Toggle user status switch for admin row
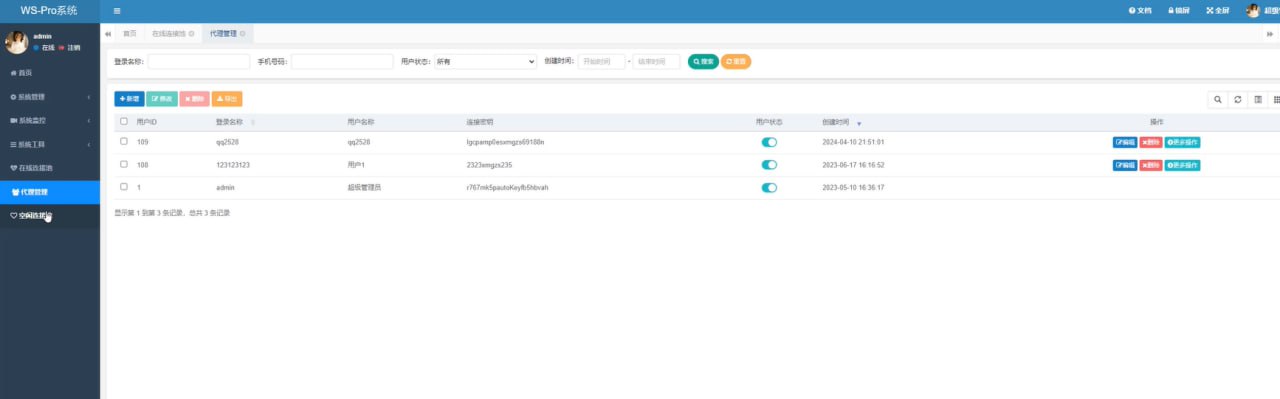 769,187
